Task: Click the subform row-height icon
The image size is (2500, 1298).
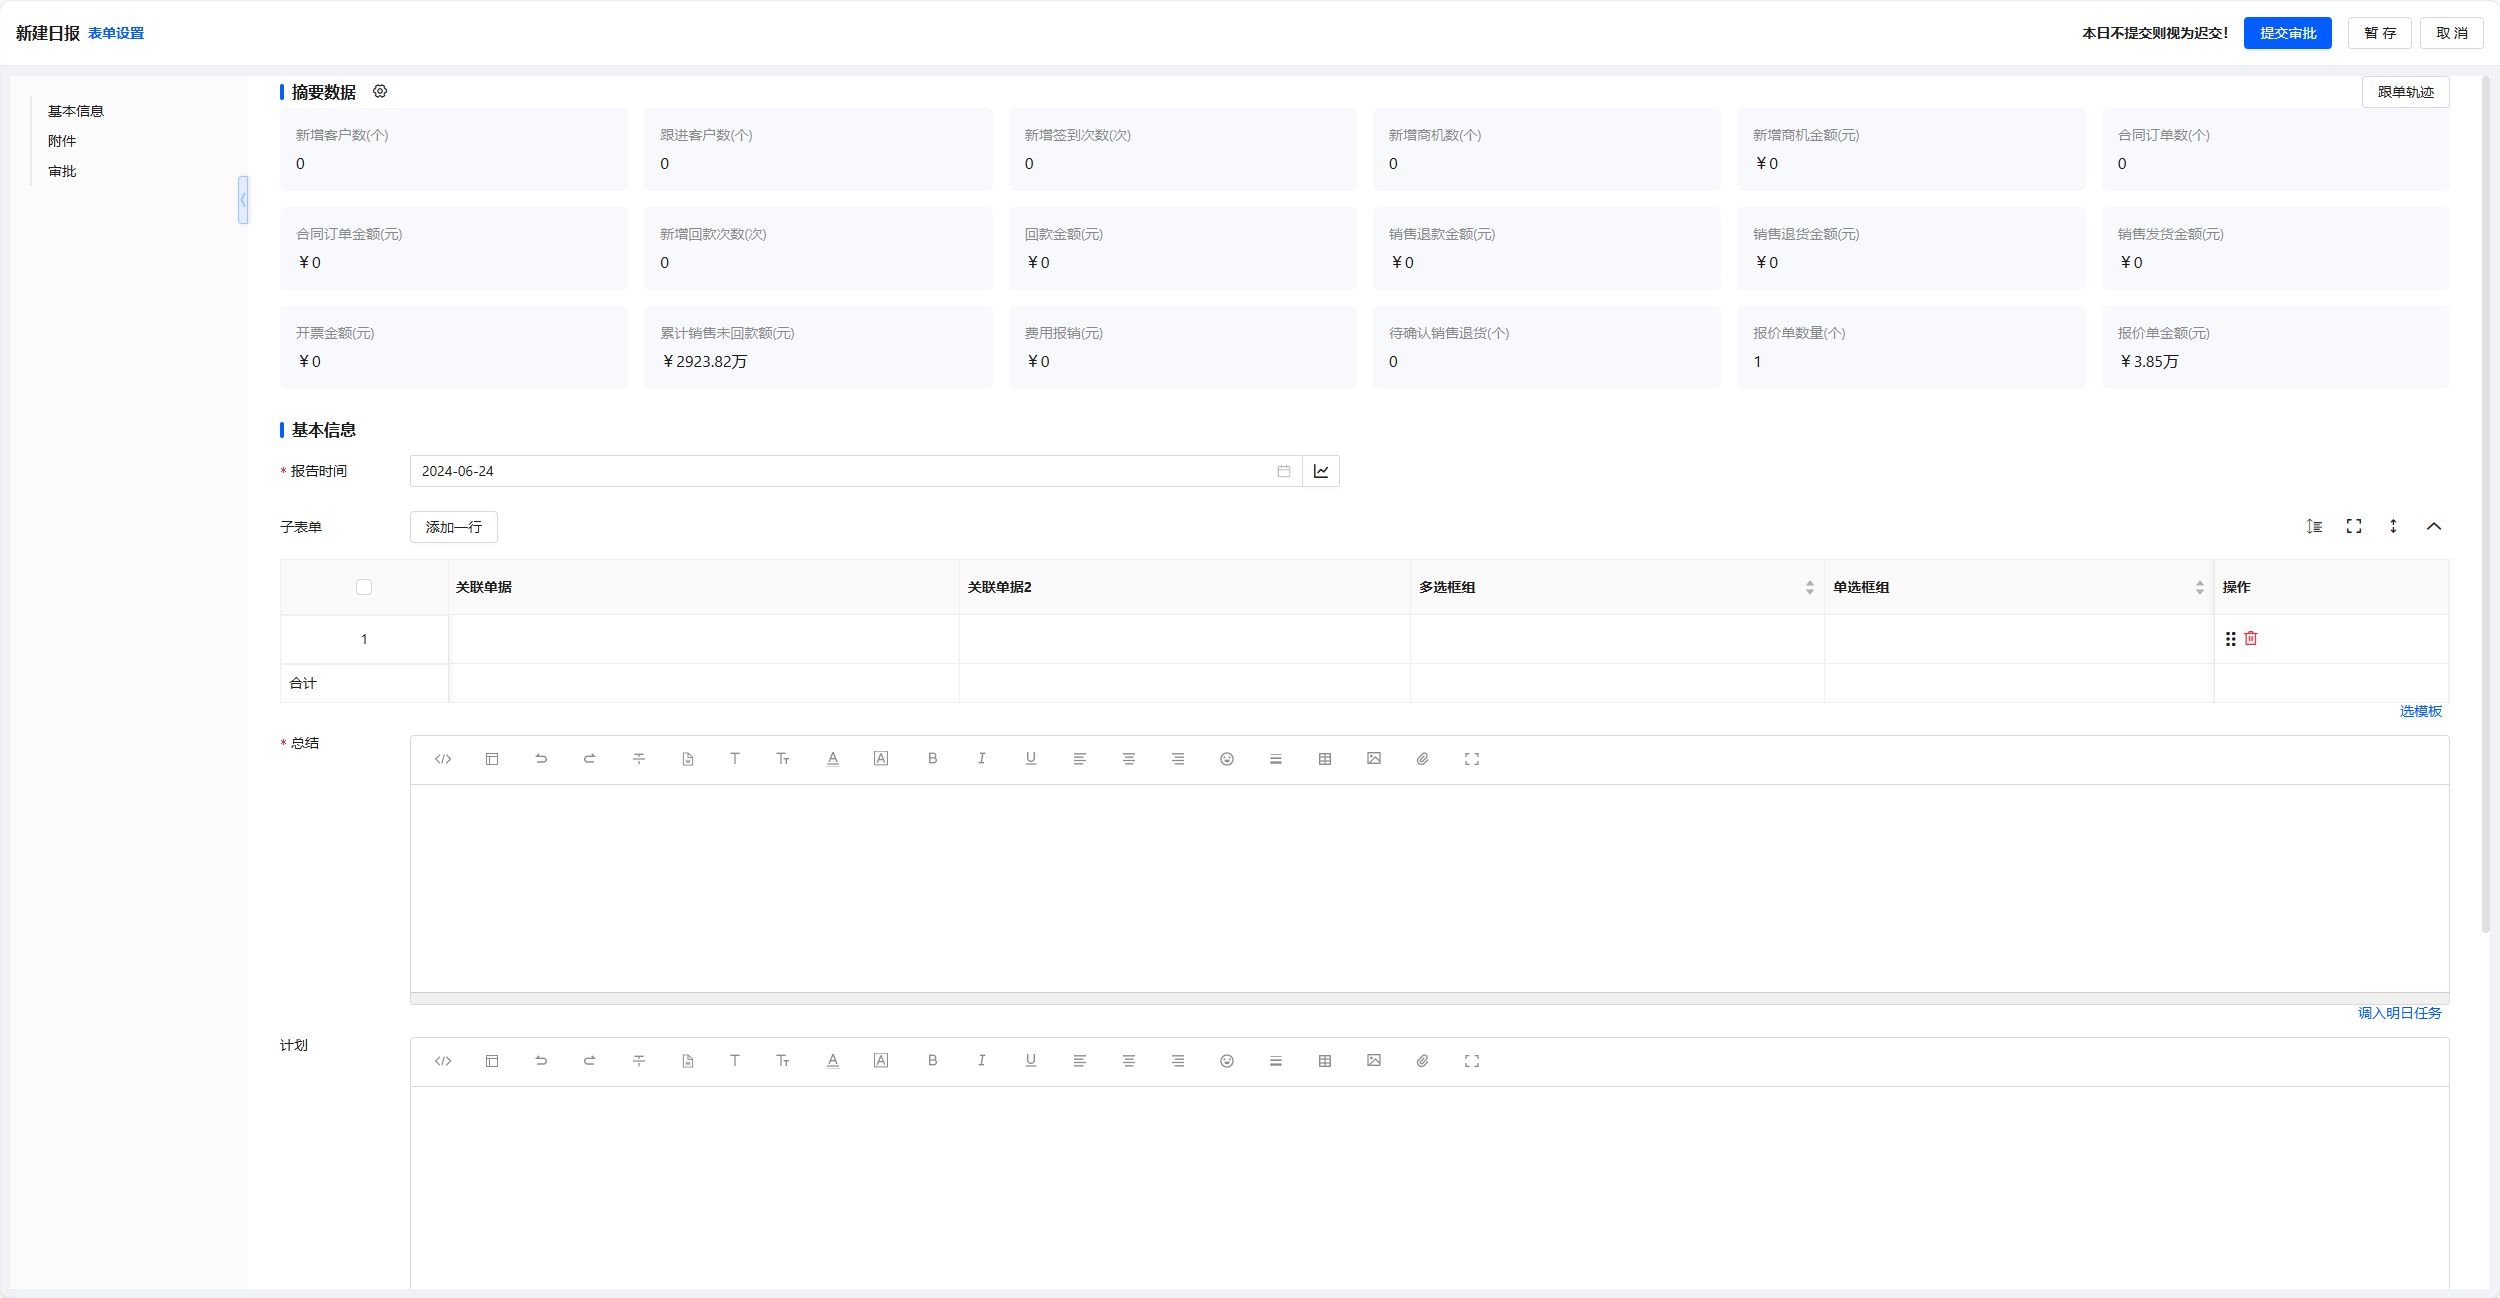Action: point(2314,526)
